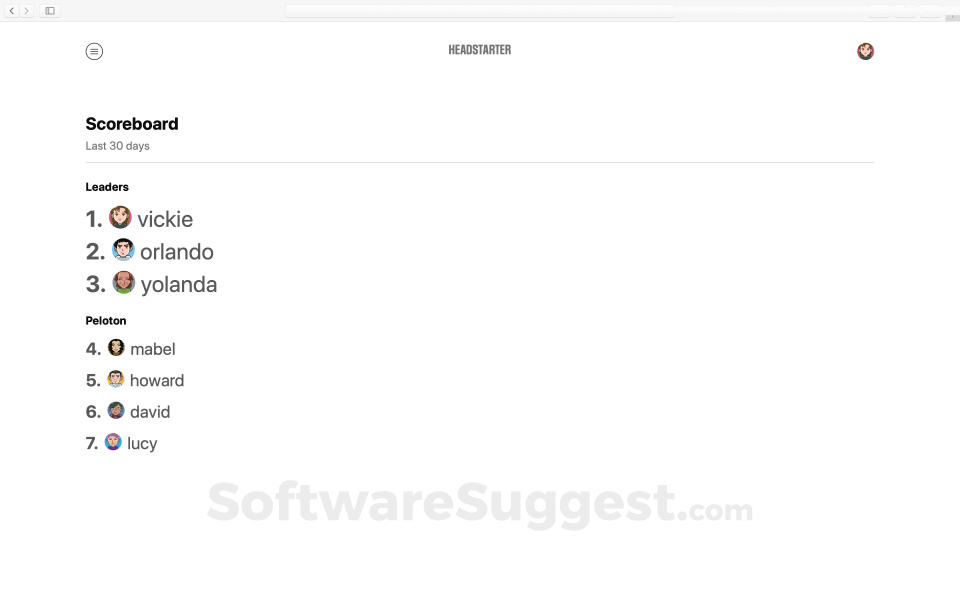Click yolanda's avatar image

(x=123, y=283)
